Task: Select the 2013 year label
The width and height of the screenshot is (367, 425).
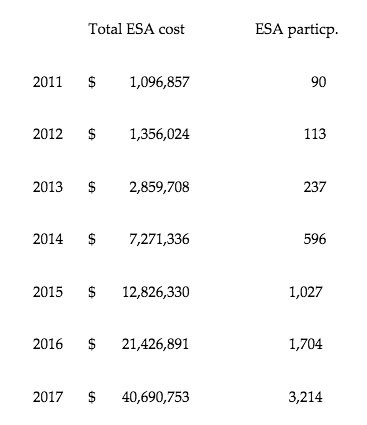Action: point(48,187)
